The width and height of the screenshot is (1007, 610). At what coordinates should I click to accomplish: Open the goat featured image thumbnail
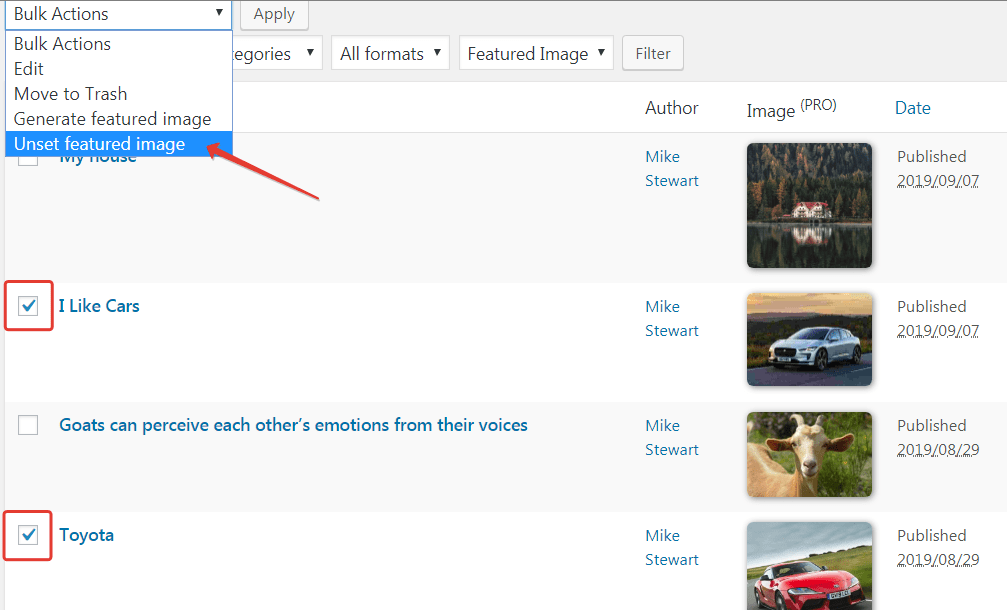(809, 454)
